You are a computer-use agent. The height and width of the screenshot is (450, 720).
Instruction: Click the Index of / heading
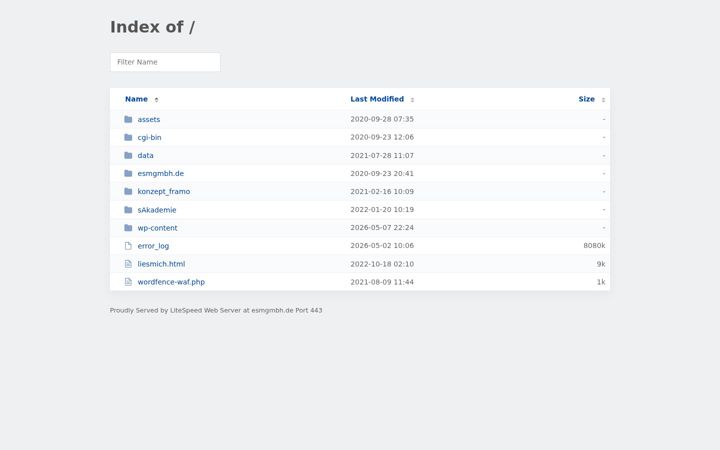point(152,27)
